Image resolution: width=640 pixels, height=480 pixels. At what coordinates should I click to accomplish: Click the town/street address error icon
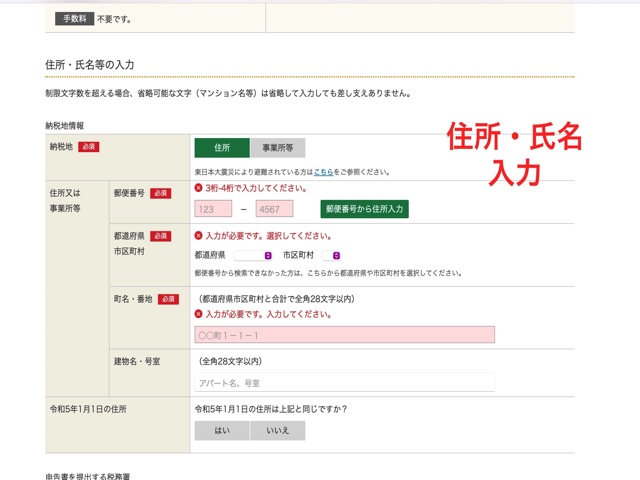[x=199, y=314]
